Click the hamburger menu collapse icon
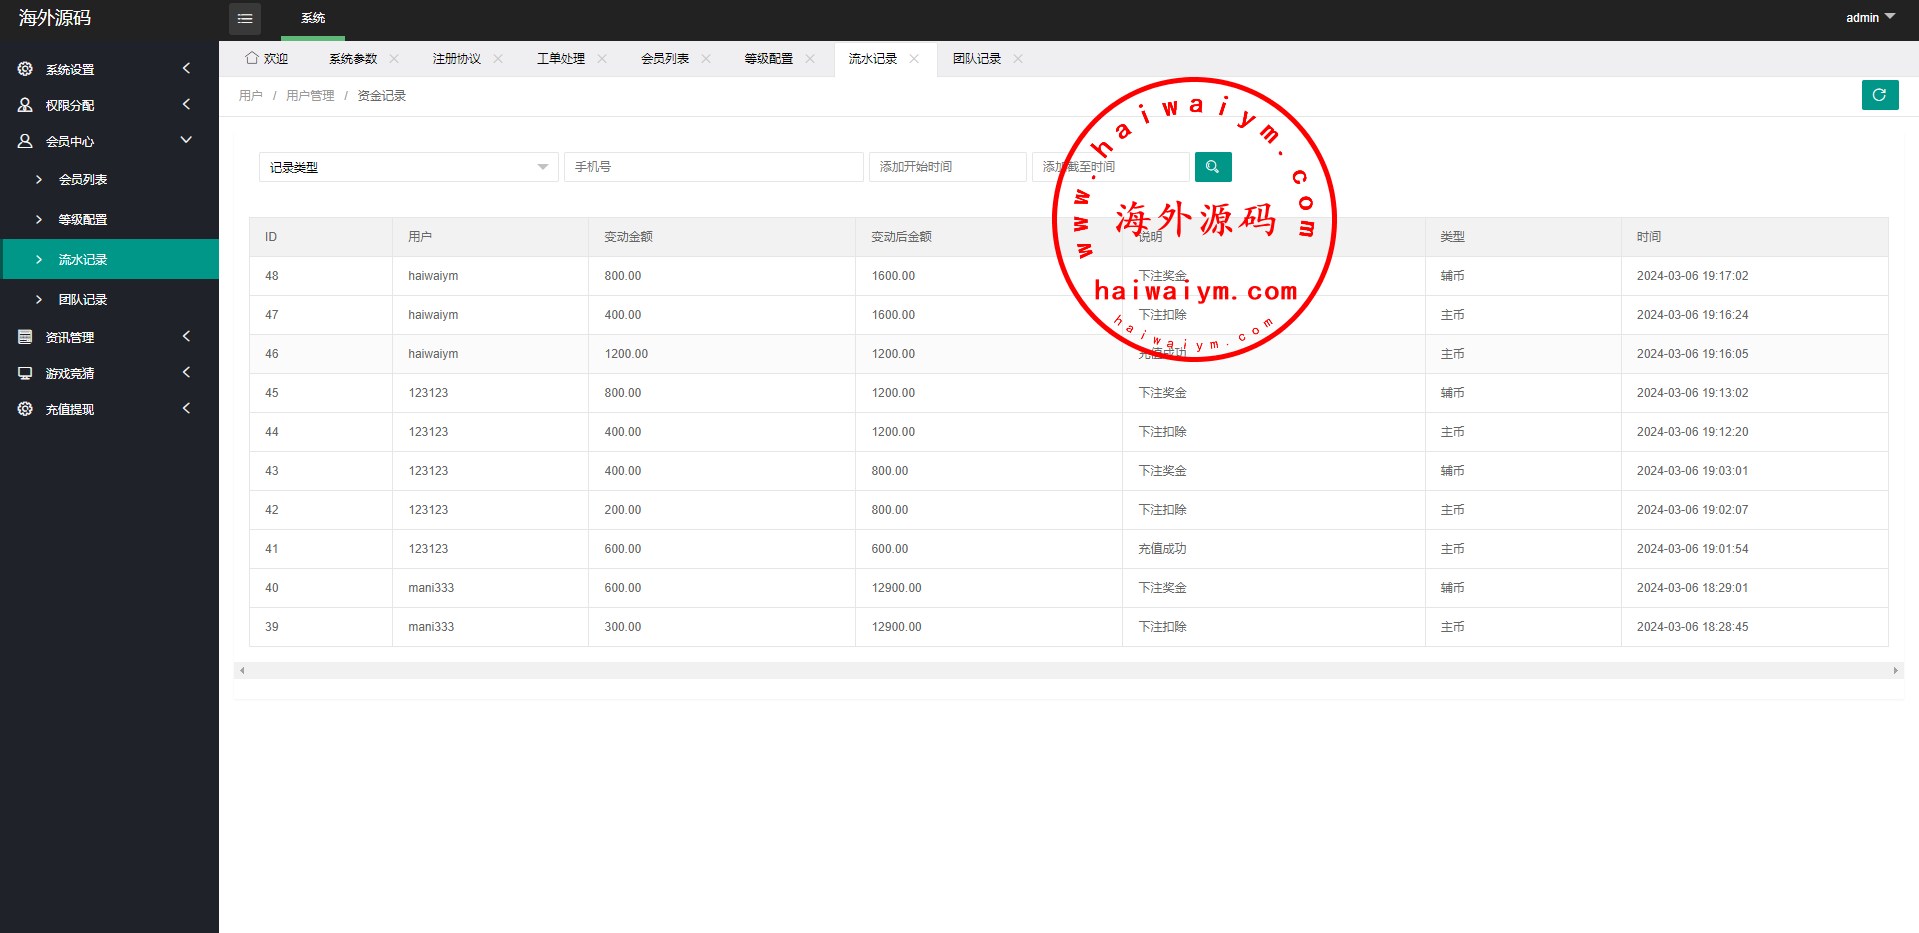Image resolution: width=1919 pixels, height=933 pixels. coord(245,19)
